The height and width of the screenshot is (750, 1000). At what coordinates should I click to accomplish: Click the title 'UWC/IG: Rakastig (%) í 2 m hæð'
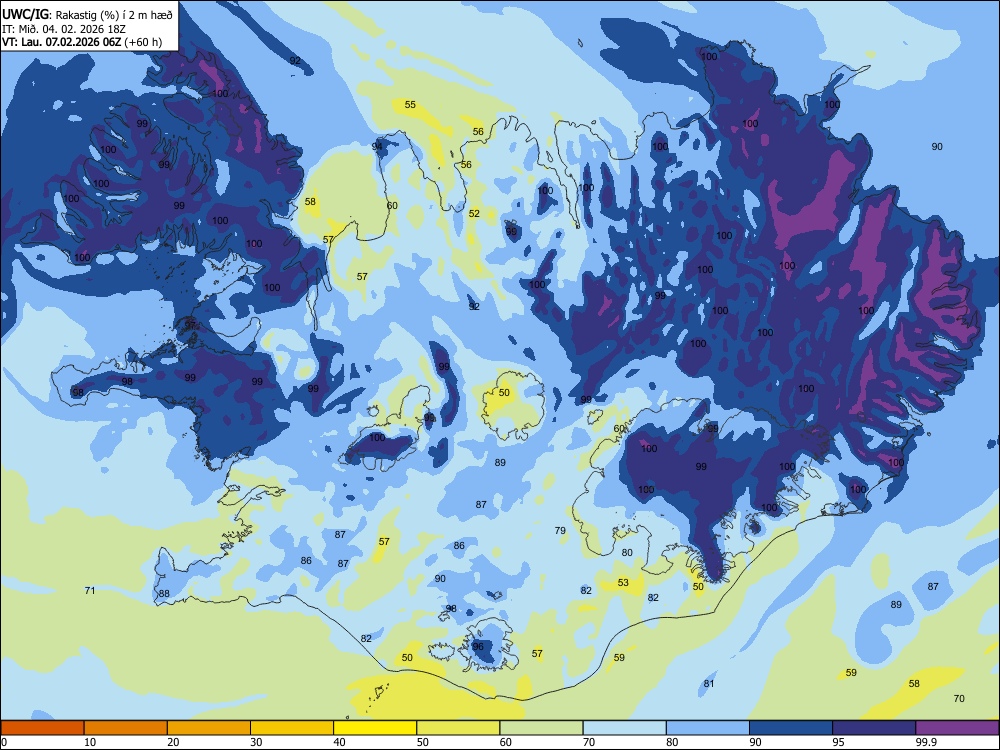point(87,15)
